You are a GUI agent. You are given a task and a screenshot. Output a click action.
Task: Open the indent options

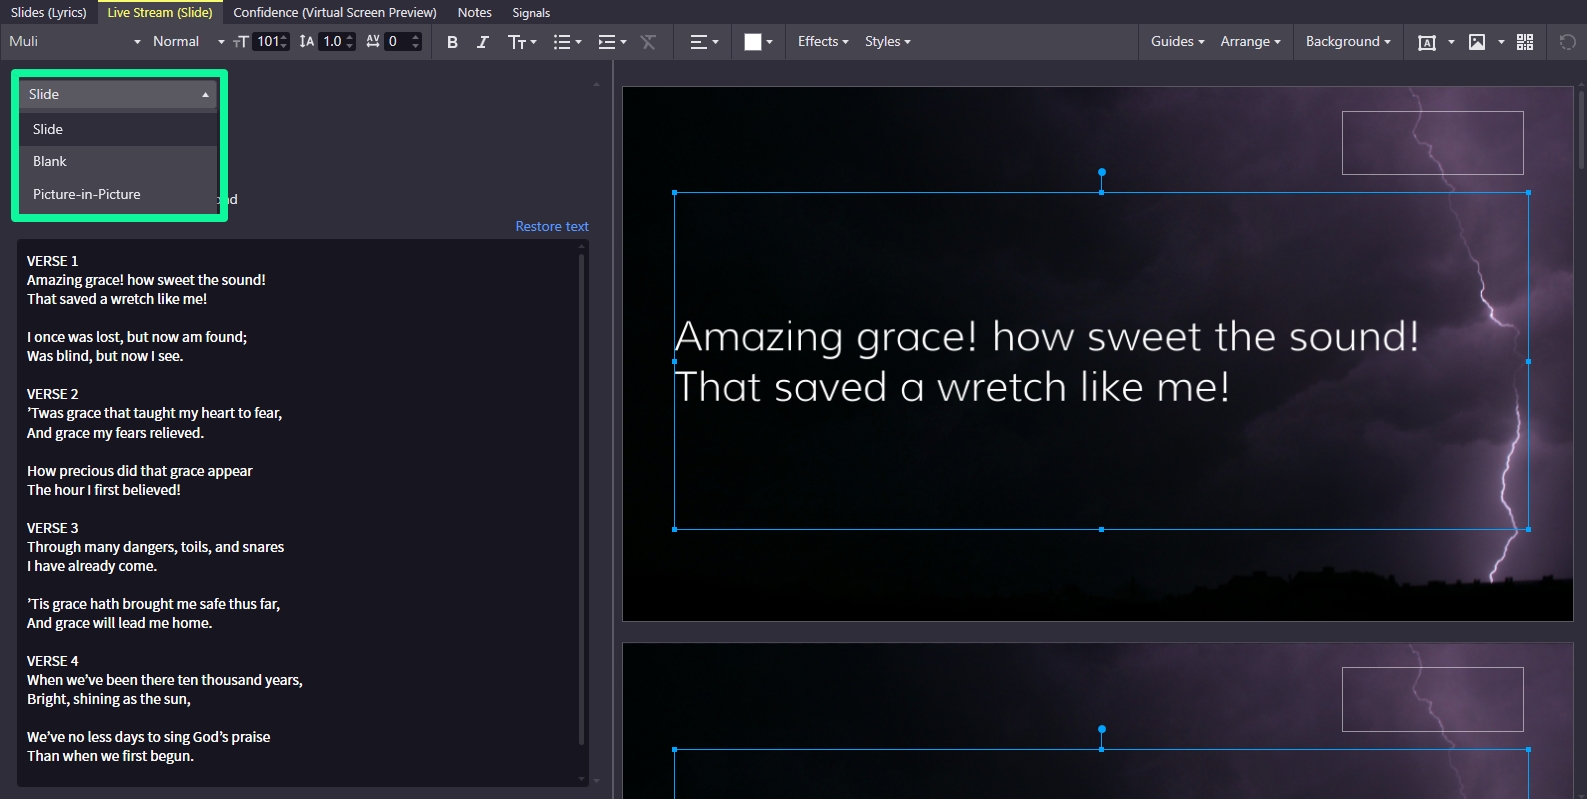coord(612,42)
